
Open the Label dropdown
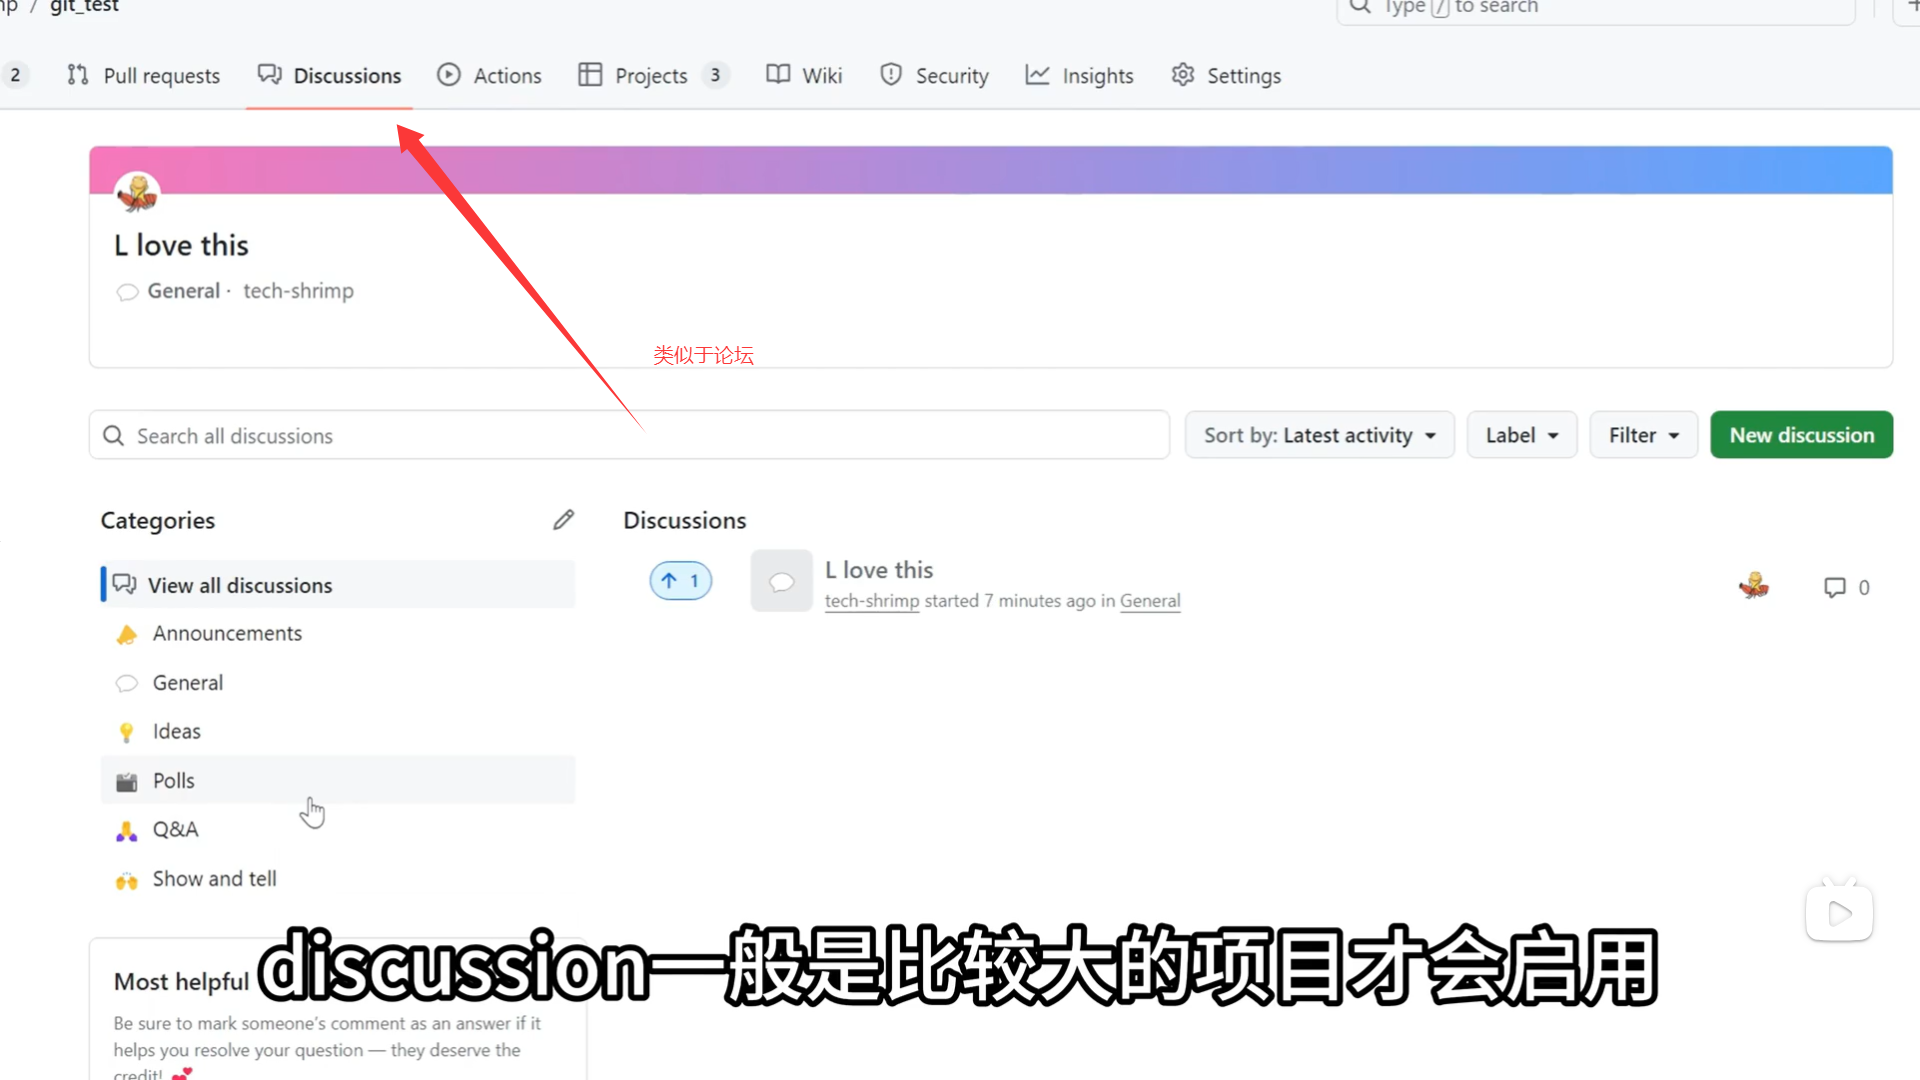tap(1521, 435)
